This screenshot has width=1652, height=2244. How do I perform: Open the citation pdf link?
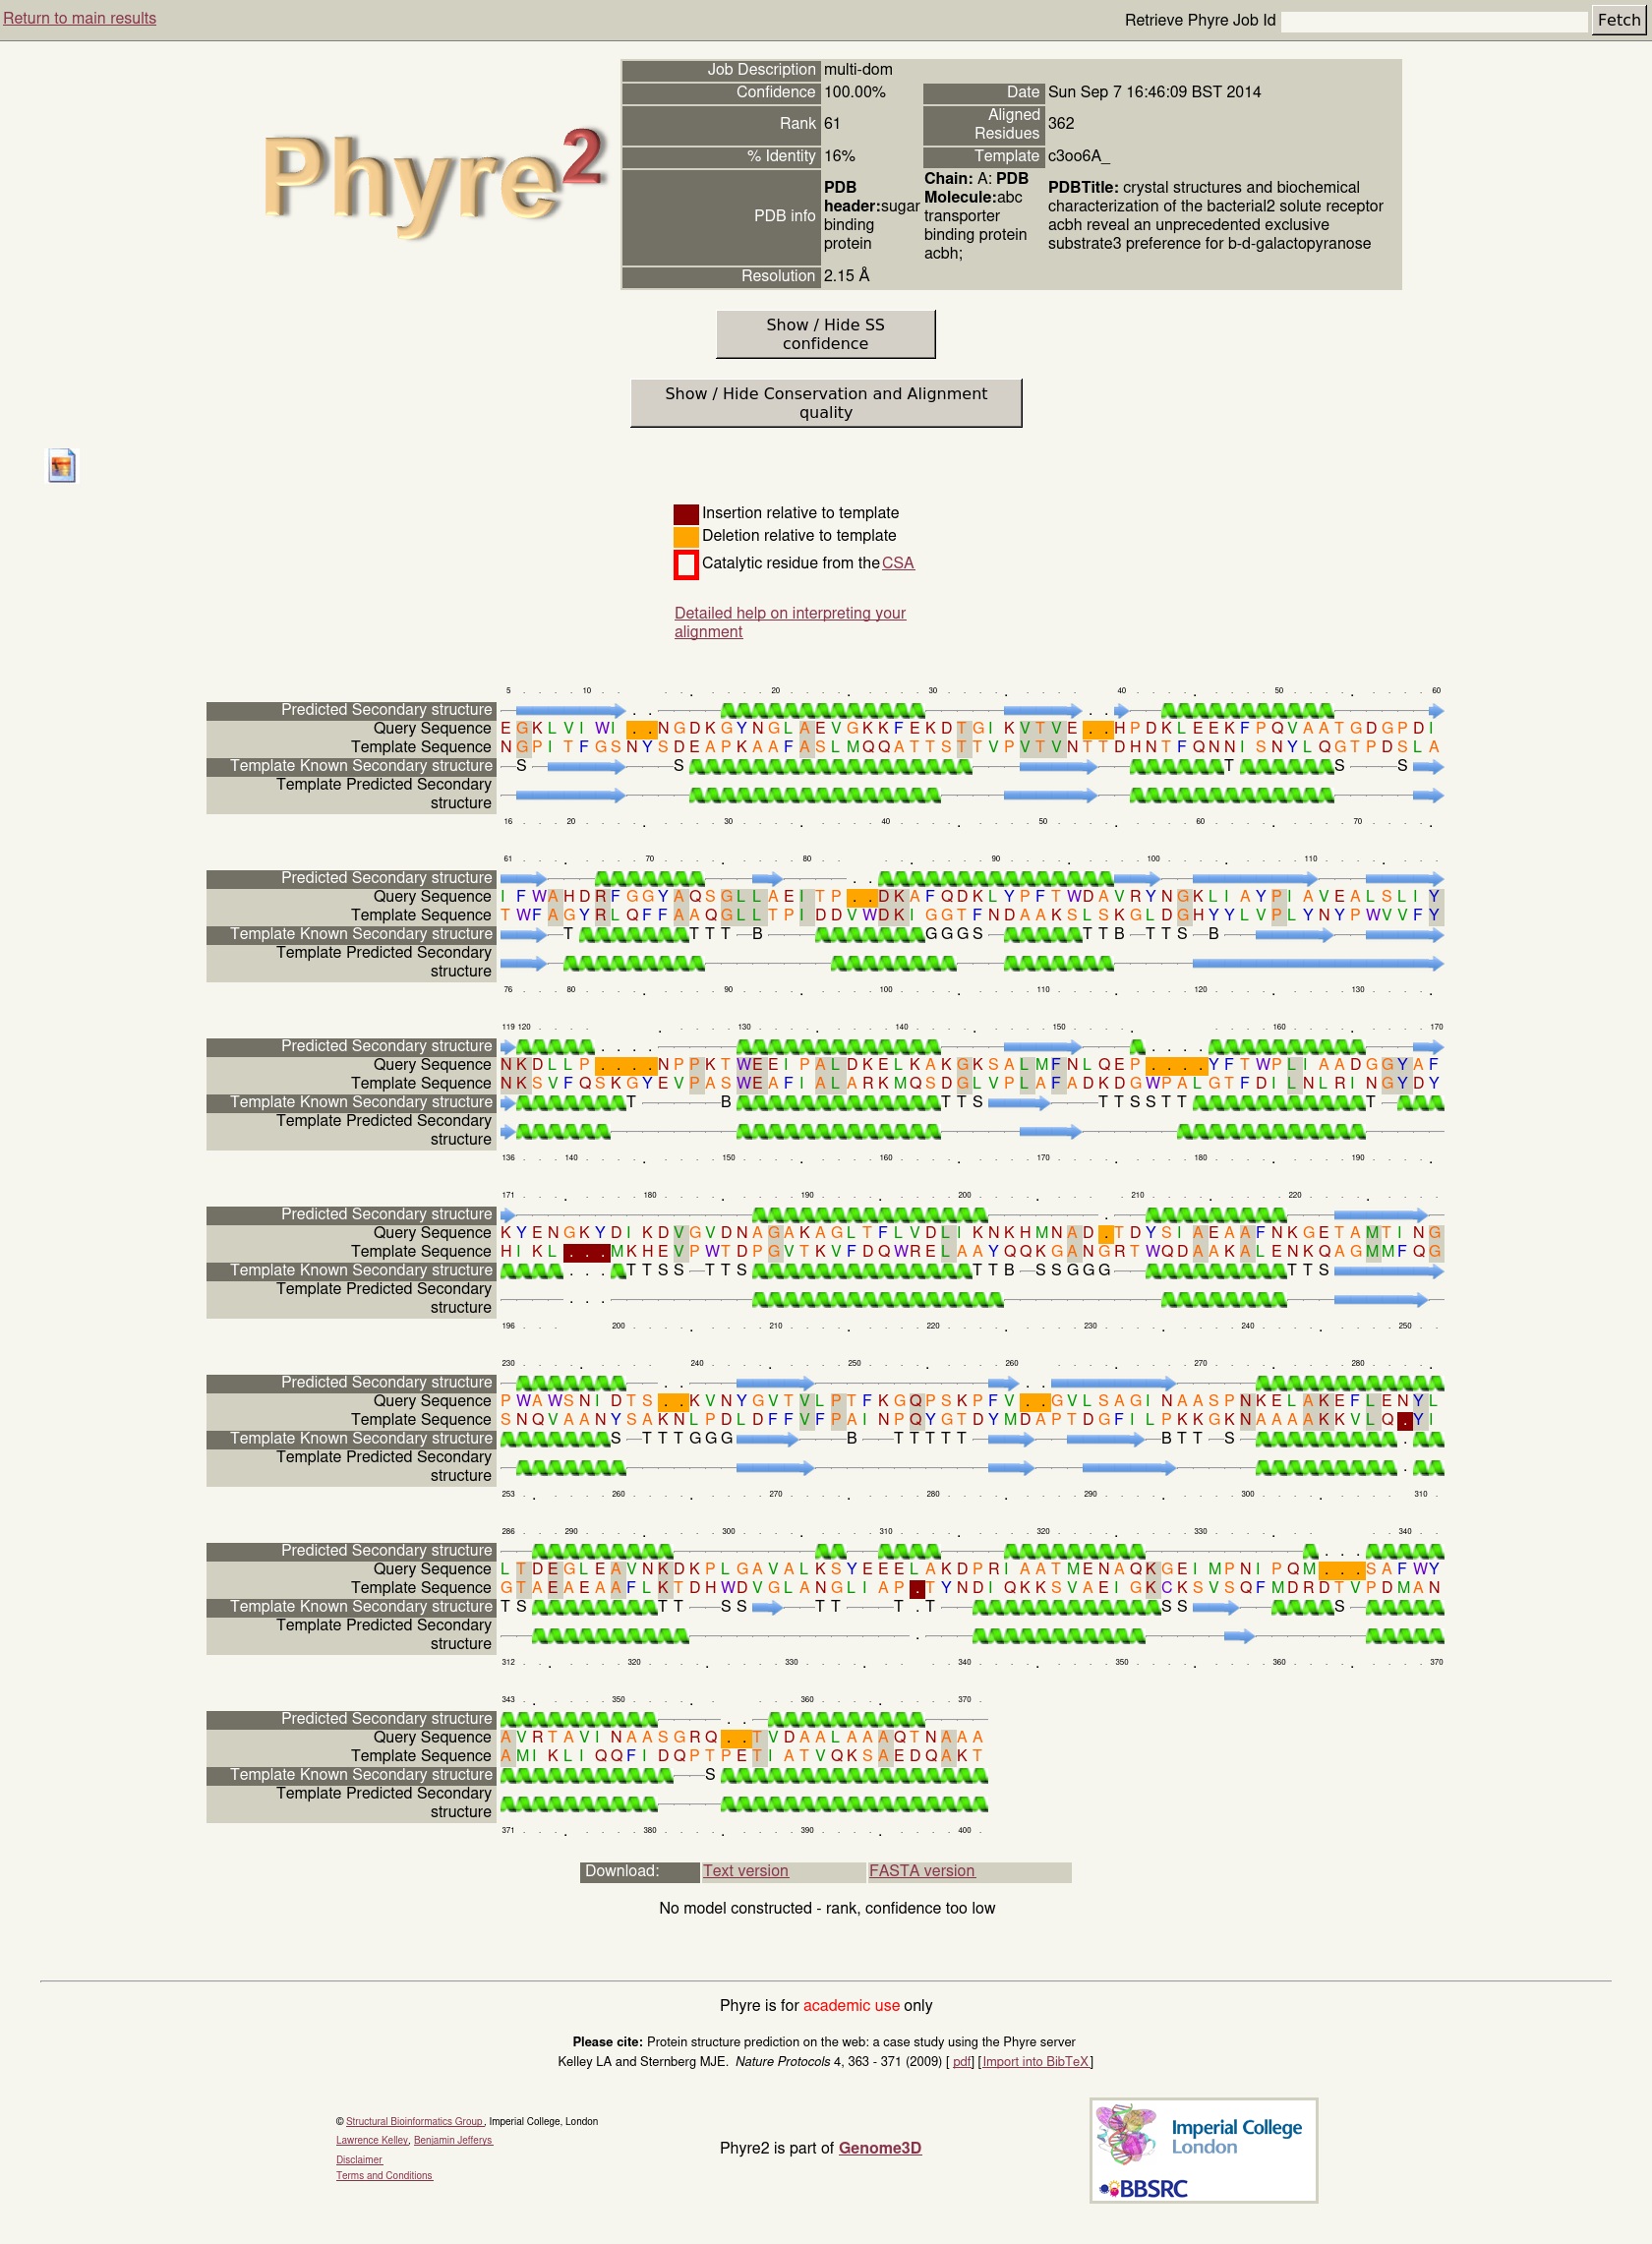click(x=962, y=2061)
